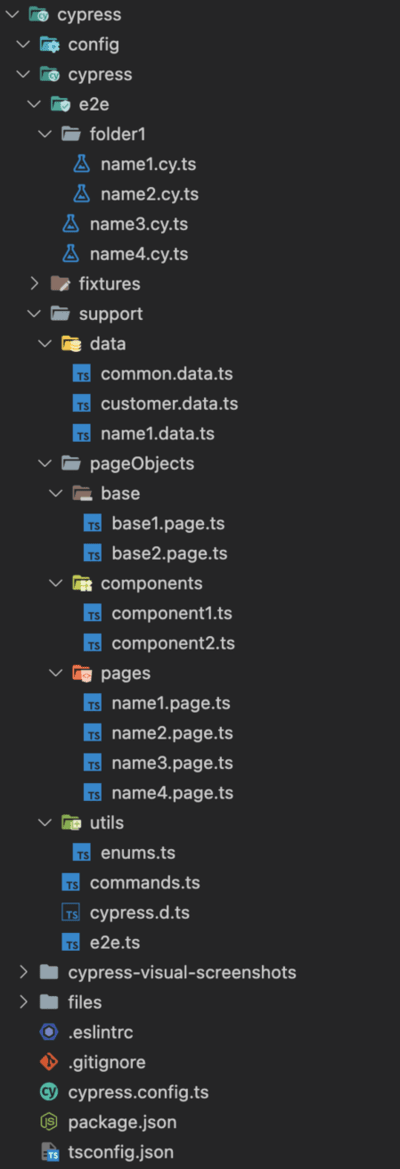Image resolution: width=400 pixels, height=1169 pixels.
Task: Collapse the pageObjects folder chevron
Action: pos(44,464)
